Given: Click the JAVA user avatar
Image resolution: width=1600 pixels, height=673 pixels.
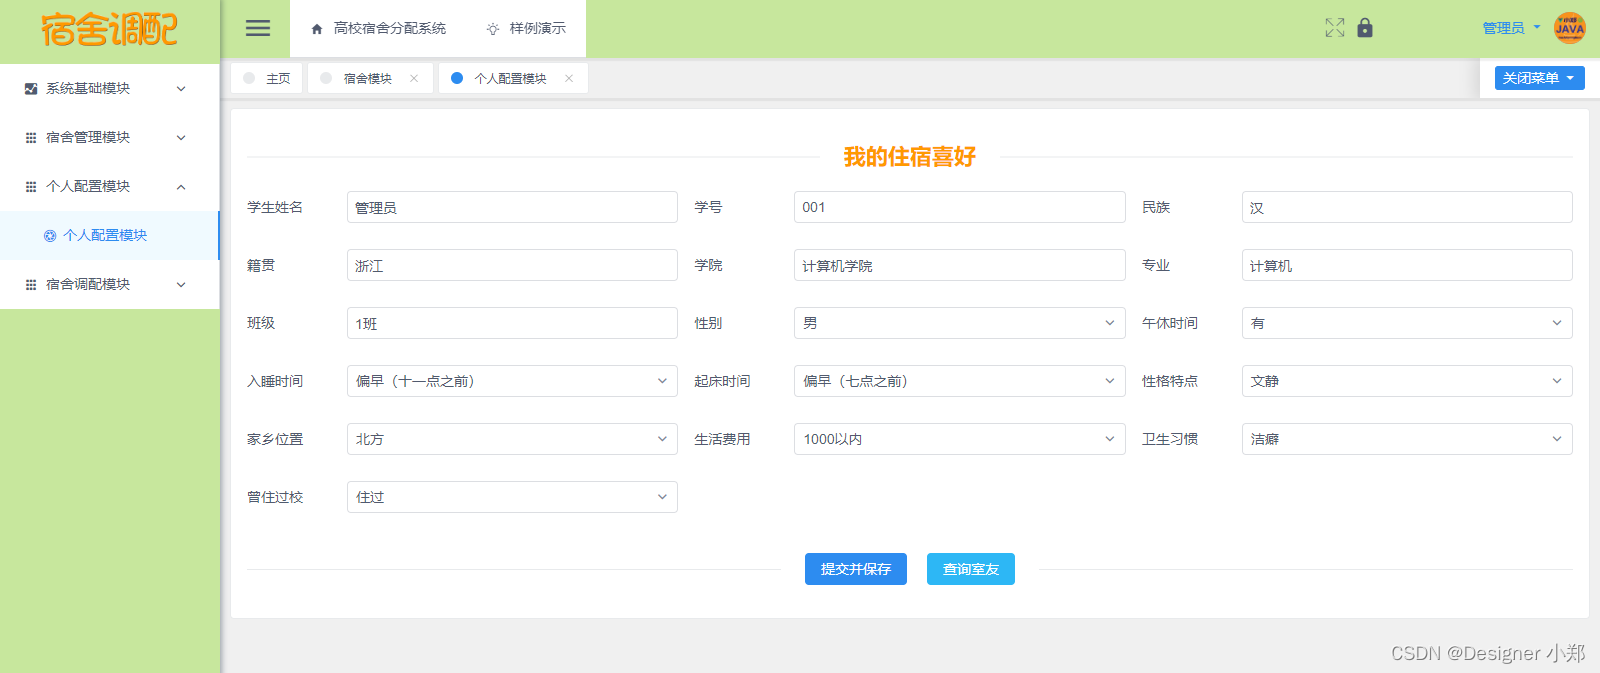Looking at the screenshot, I should [1570, 28].
